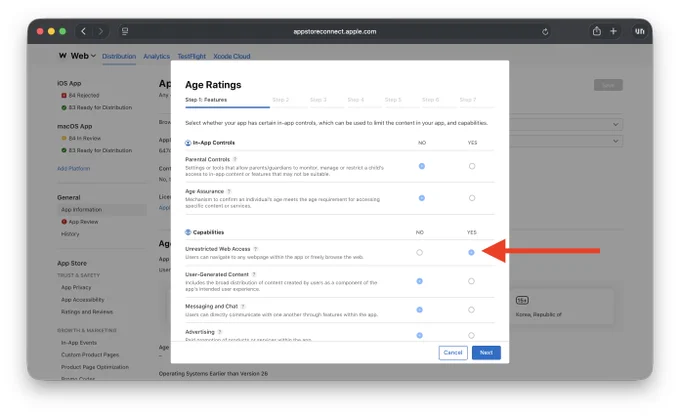Open Ratings and Reviews in the sidebar
The image size is (680, 416).
click(x=87, y=312)
